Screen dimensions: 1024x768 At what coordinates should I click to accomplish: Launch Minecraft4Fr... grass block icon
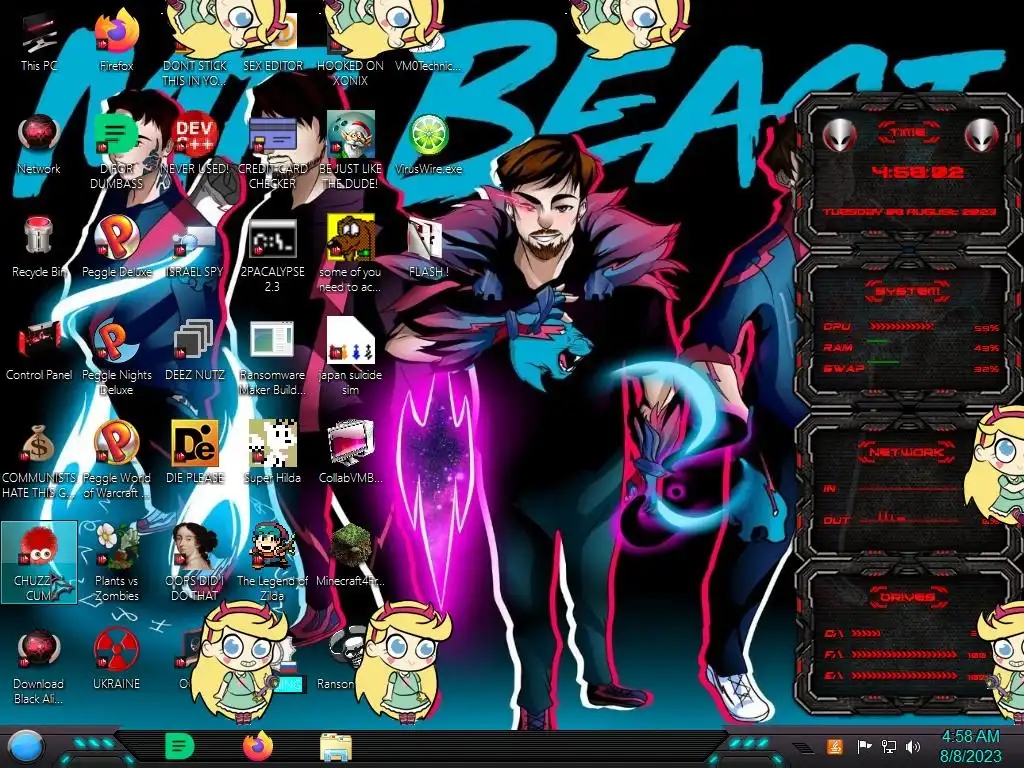click(350, 556)
